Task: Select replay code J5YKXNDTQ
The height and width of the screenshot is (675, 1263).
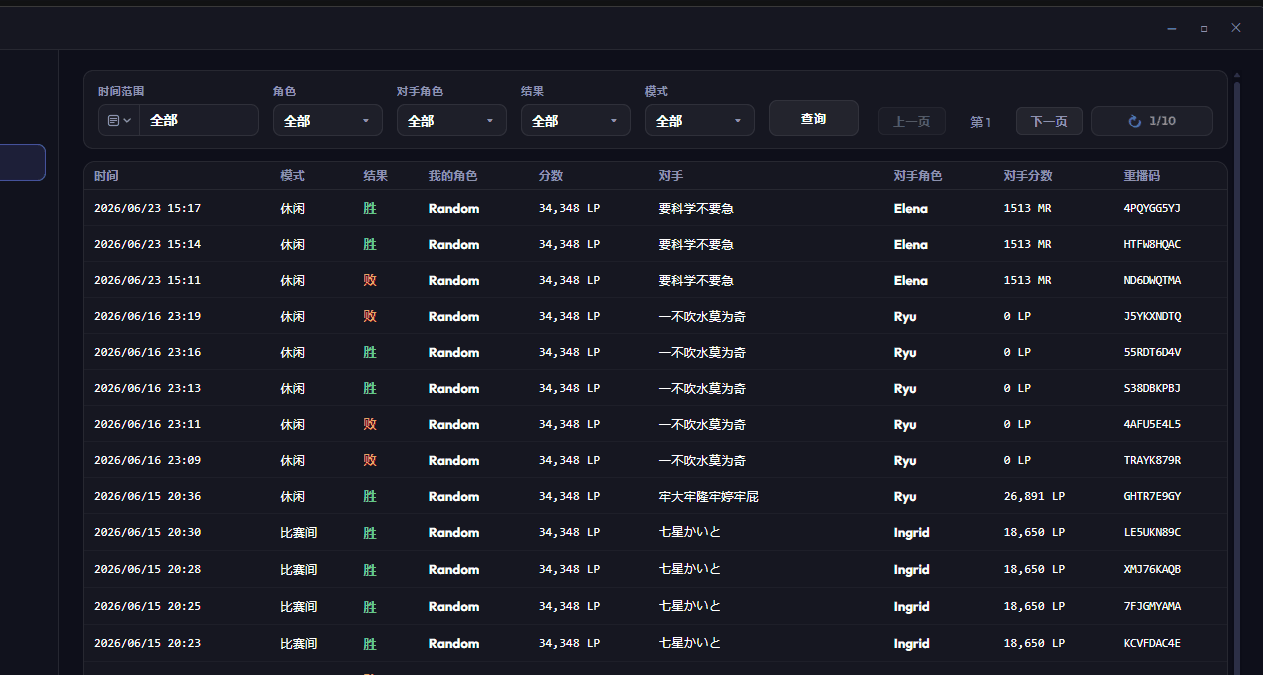Action: (x=1152, y=317)
